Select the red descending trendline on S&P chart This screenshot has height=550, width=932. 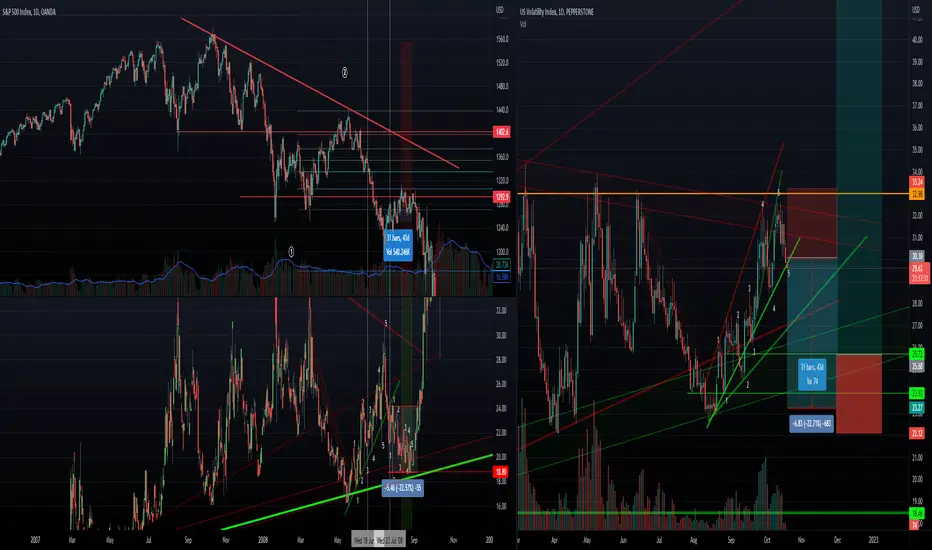coord(320,93)
